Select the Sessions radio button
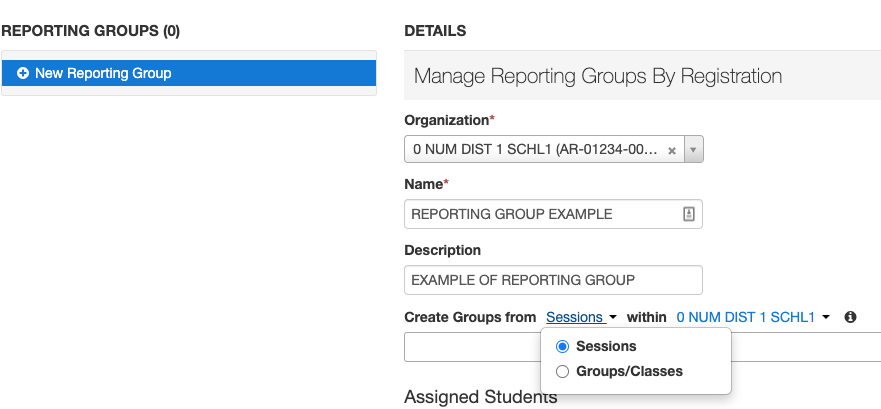 pos(562,347)
